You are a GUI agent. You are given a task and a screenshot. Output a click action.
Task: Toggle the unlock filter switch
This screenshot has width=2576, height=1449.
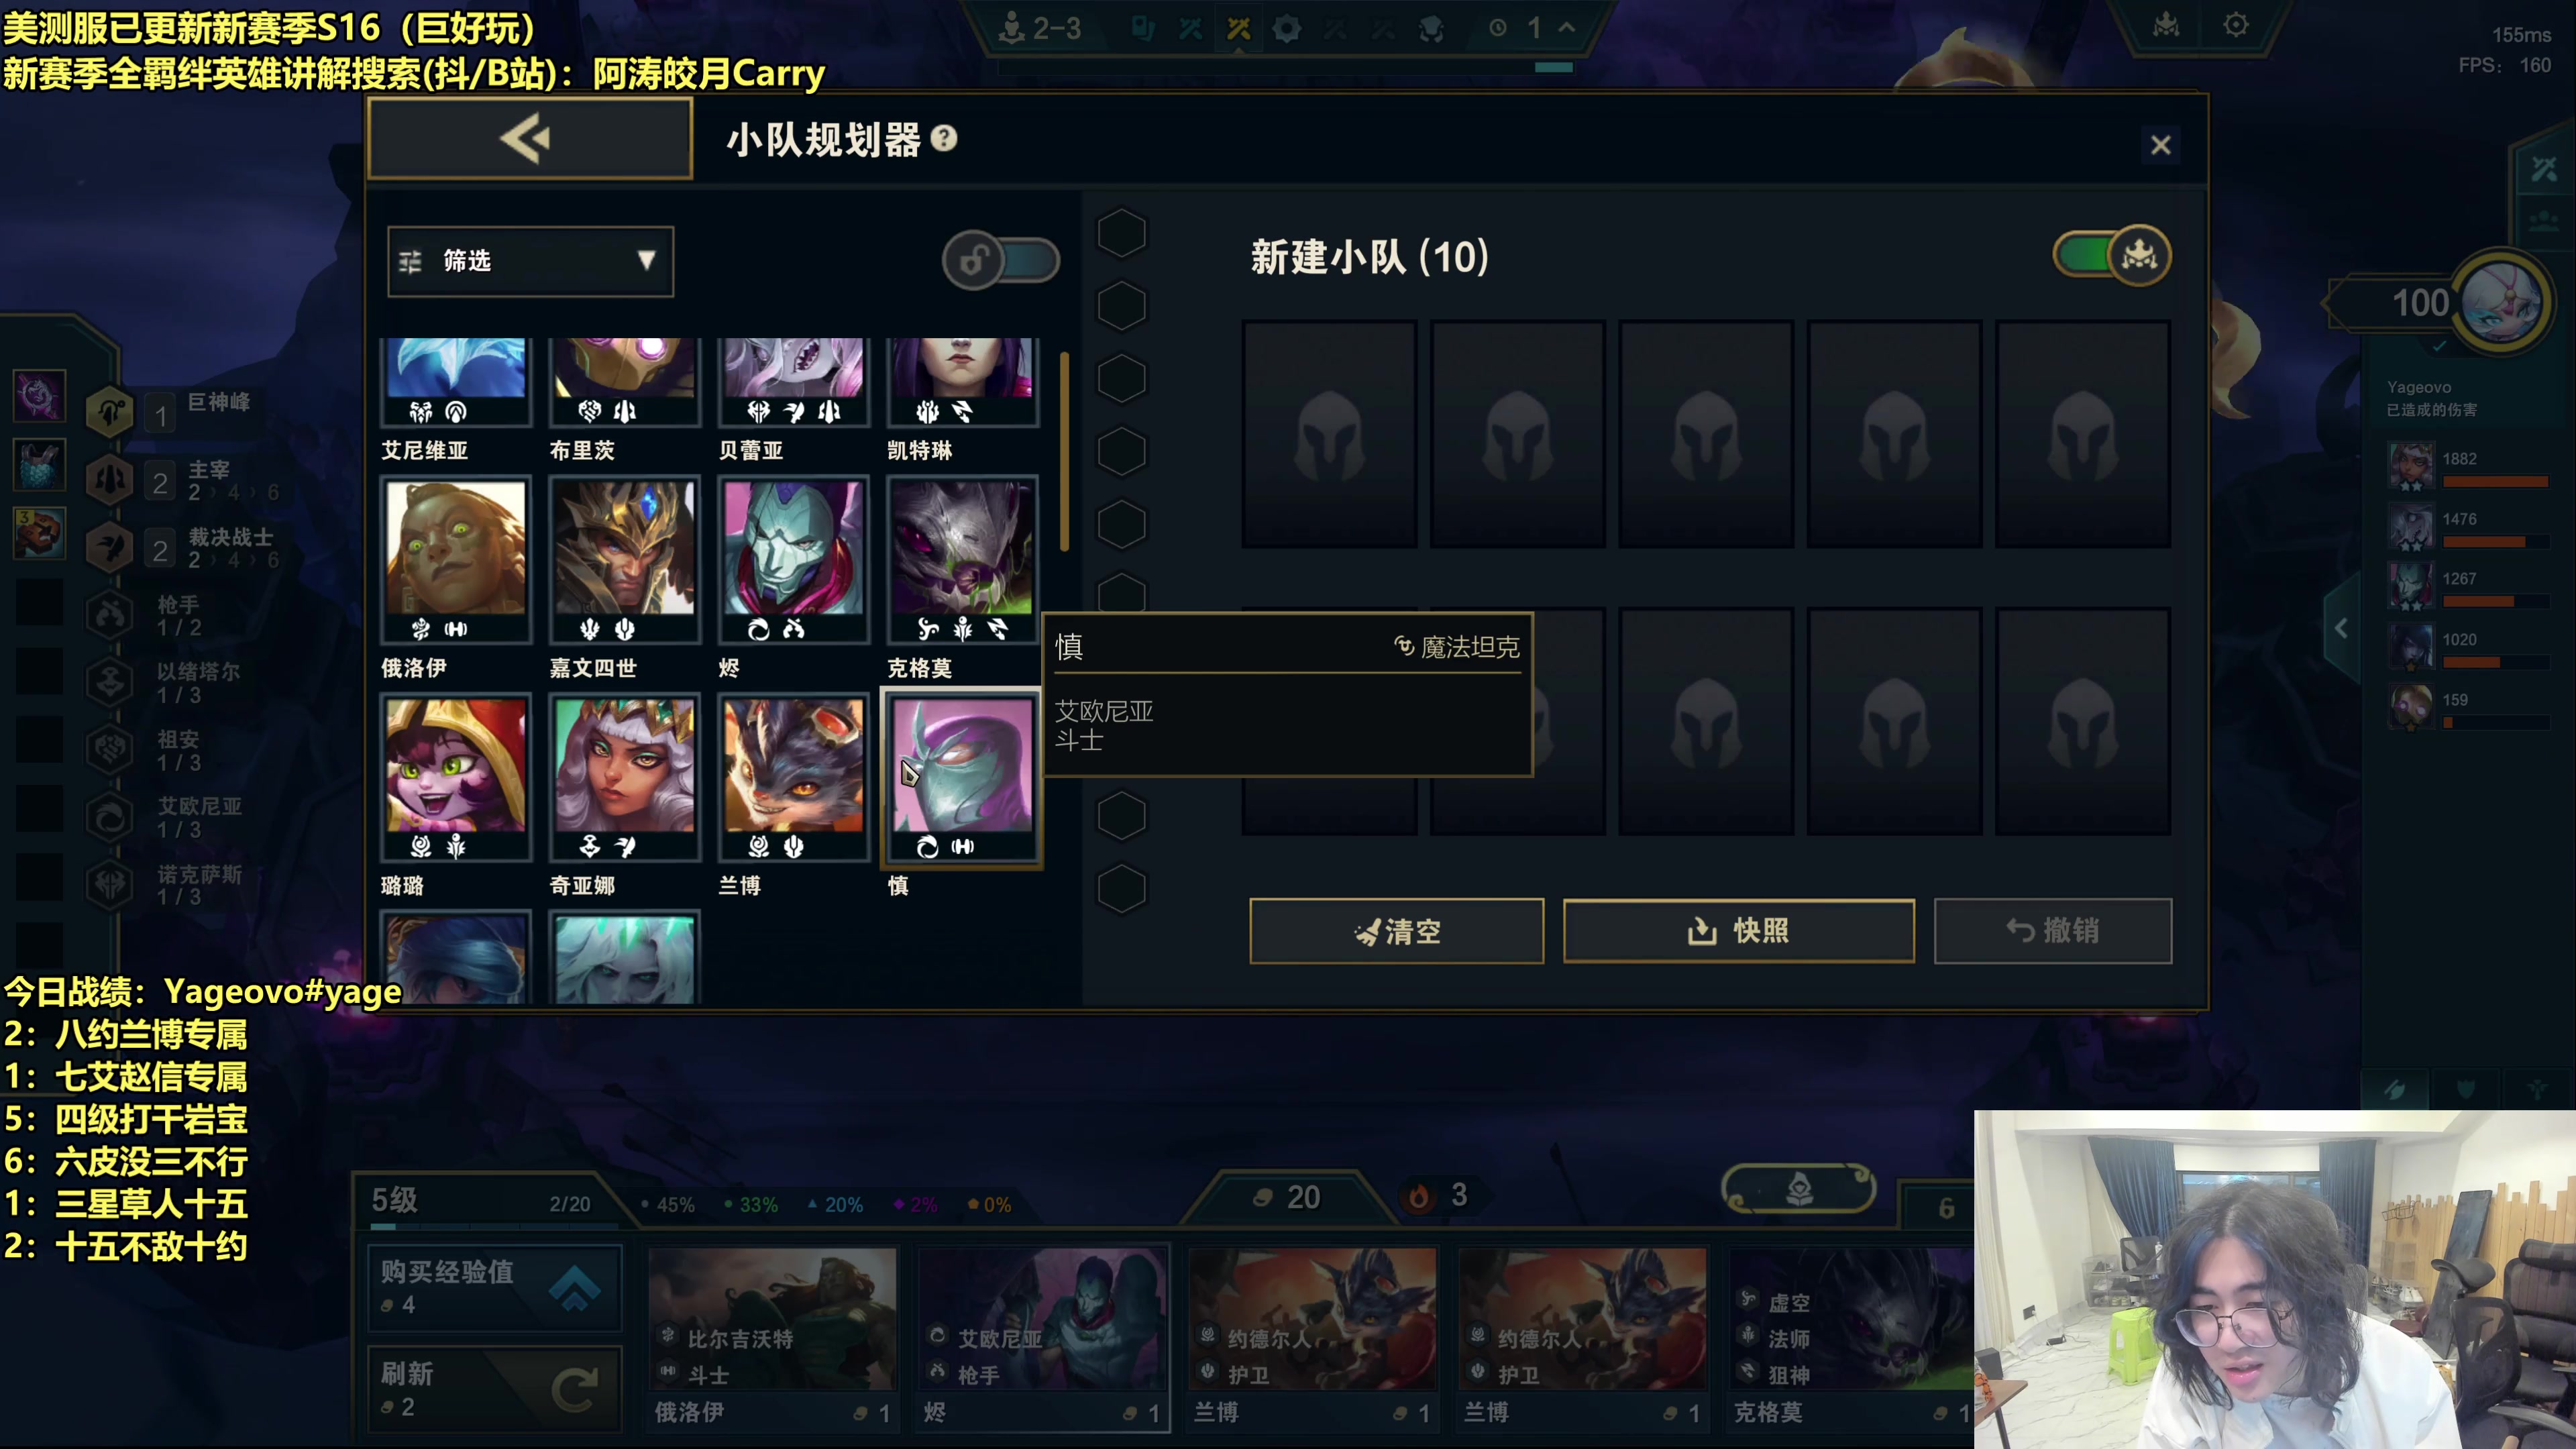(x=1000, y=261)
